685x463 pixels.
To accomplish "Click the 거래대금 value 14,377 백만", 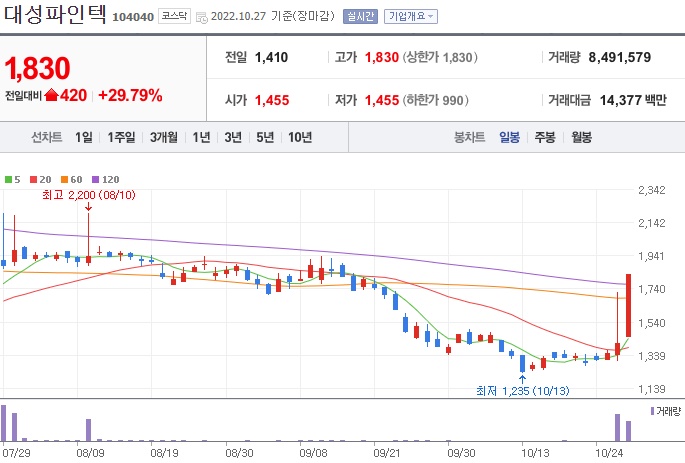I will coord(633,100).
